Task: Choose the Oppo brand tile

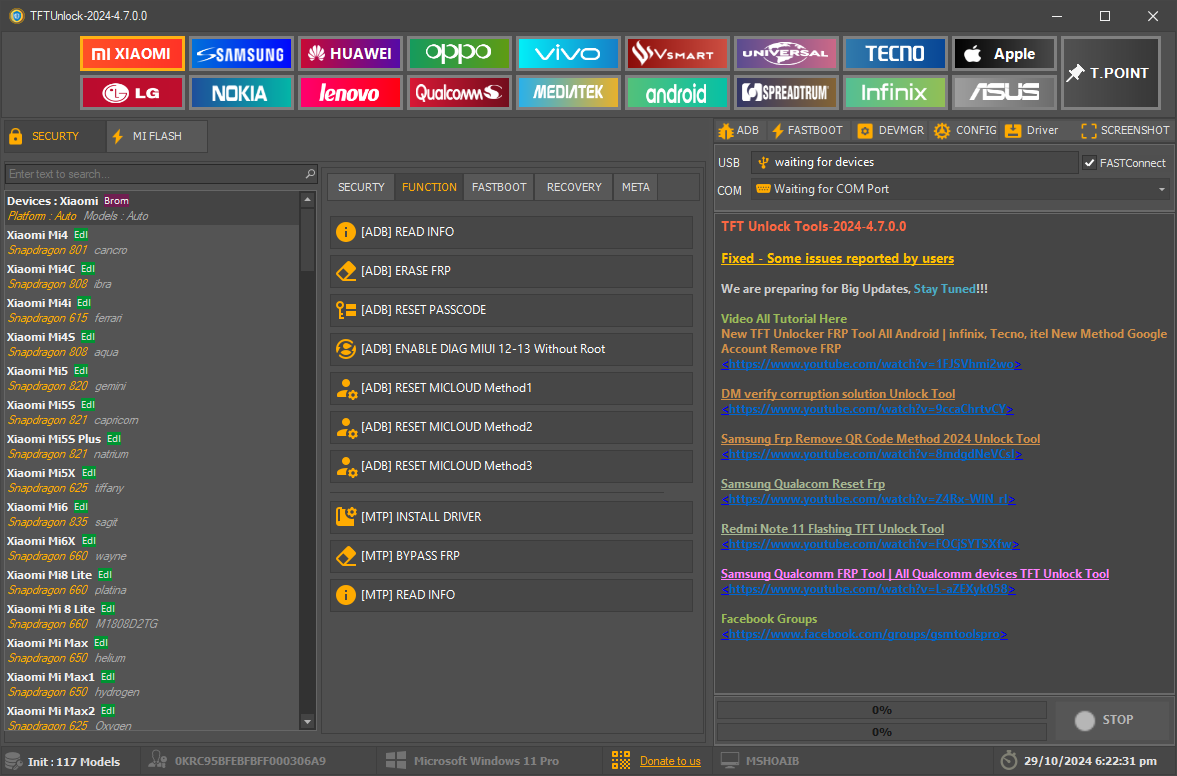Action: tap(459, 54)
